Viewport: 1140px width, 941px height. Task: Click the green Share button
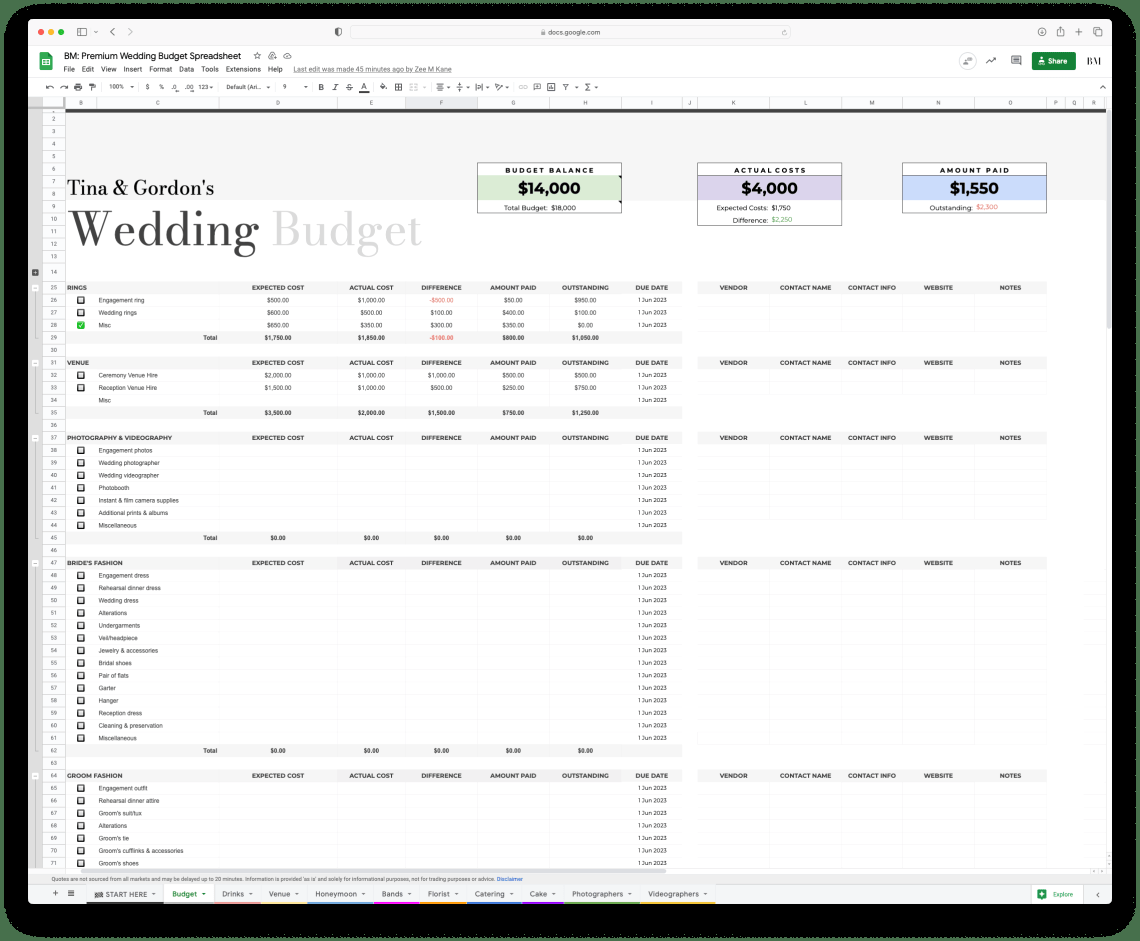coord(1053,61)
